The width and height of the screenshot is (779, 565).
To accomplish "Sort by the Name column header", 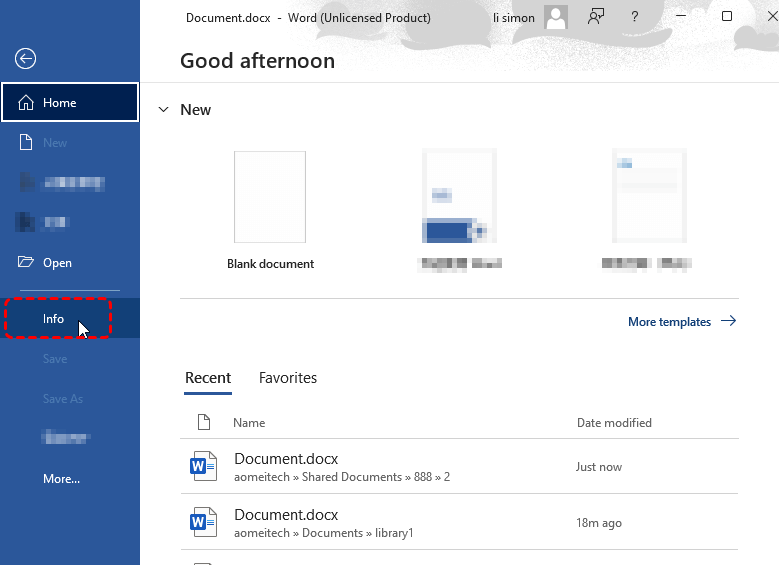I will point(249,423).
